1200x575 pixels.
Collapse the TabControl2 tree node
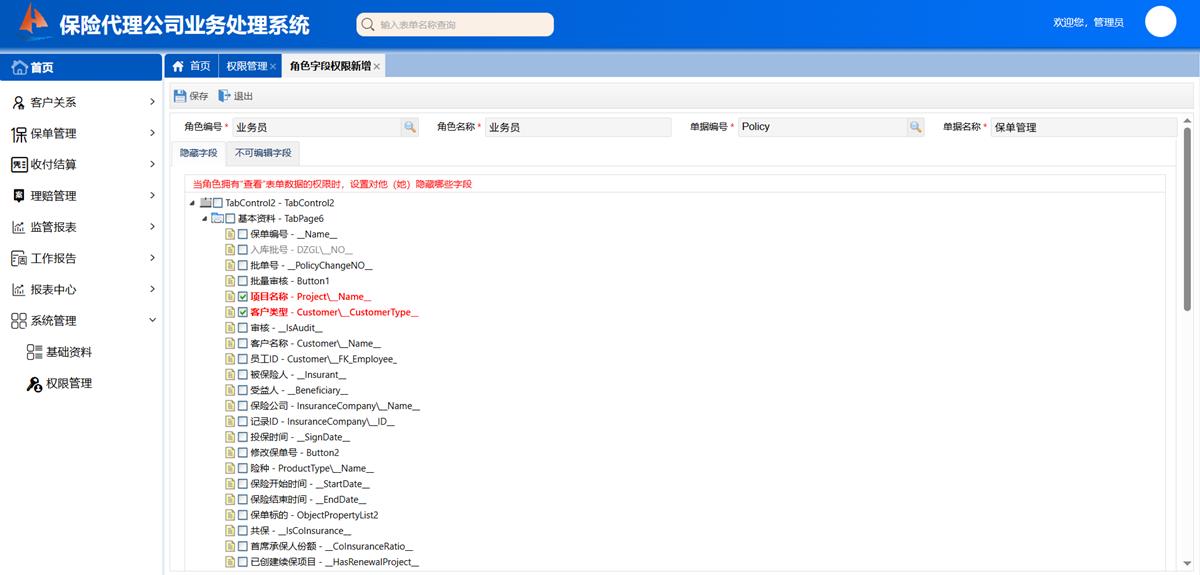coord(193,203)
